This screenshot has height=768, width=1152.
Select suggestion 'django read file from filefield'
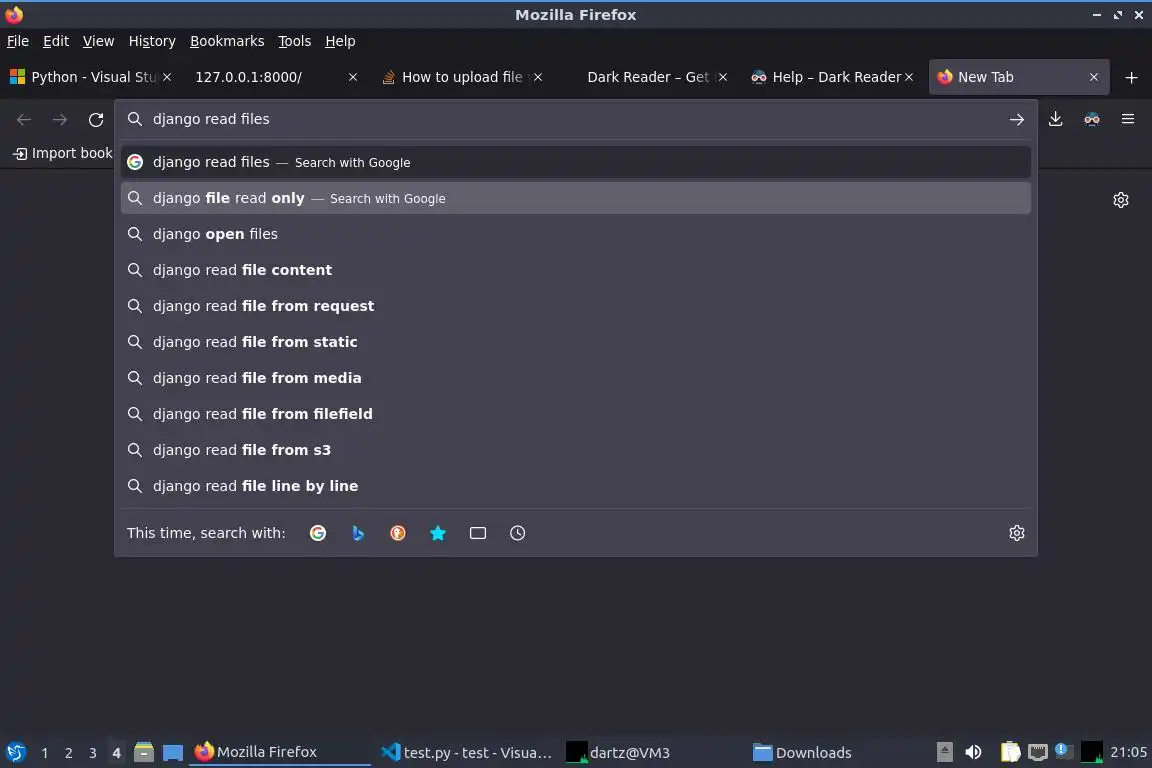coord(575,414)
